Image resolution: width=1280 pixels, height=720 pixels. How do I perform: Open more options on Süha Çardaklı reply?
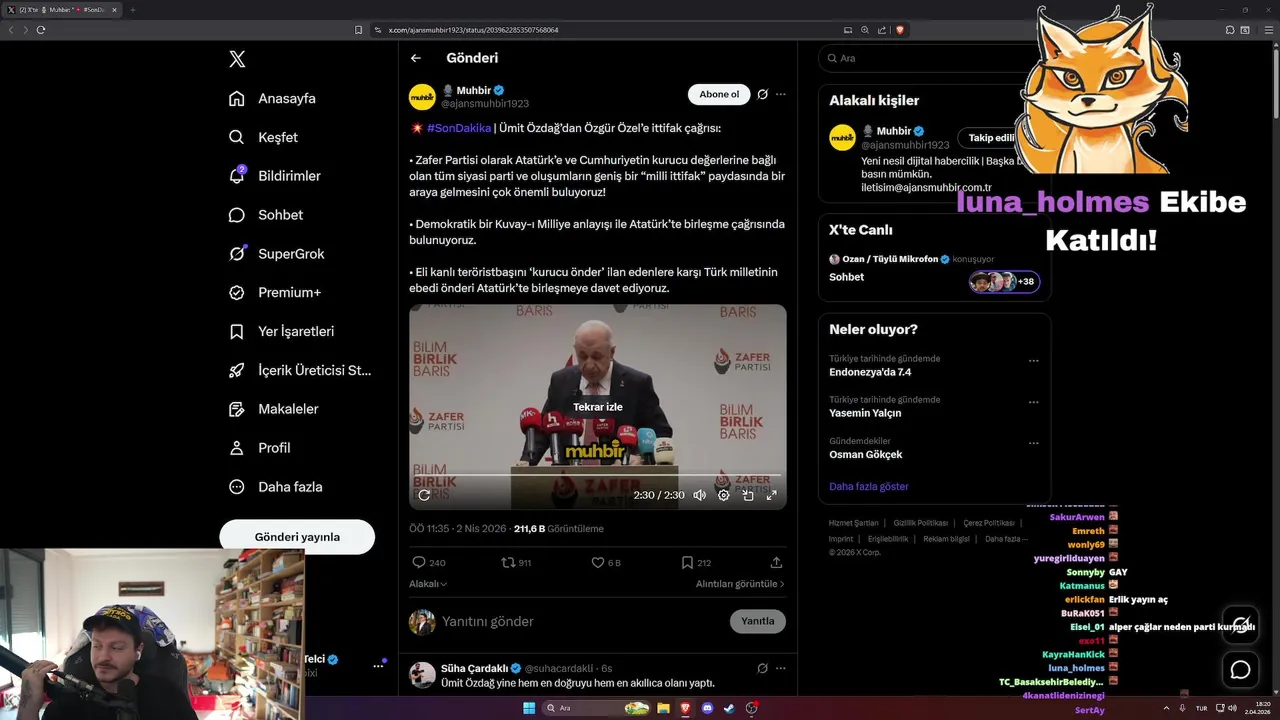pos(781,668)
